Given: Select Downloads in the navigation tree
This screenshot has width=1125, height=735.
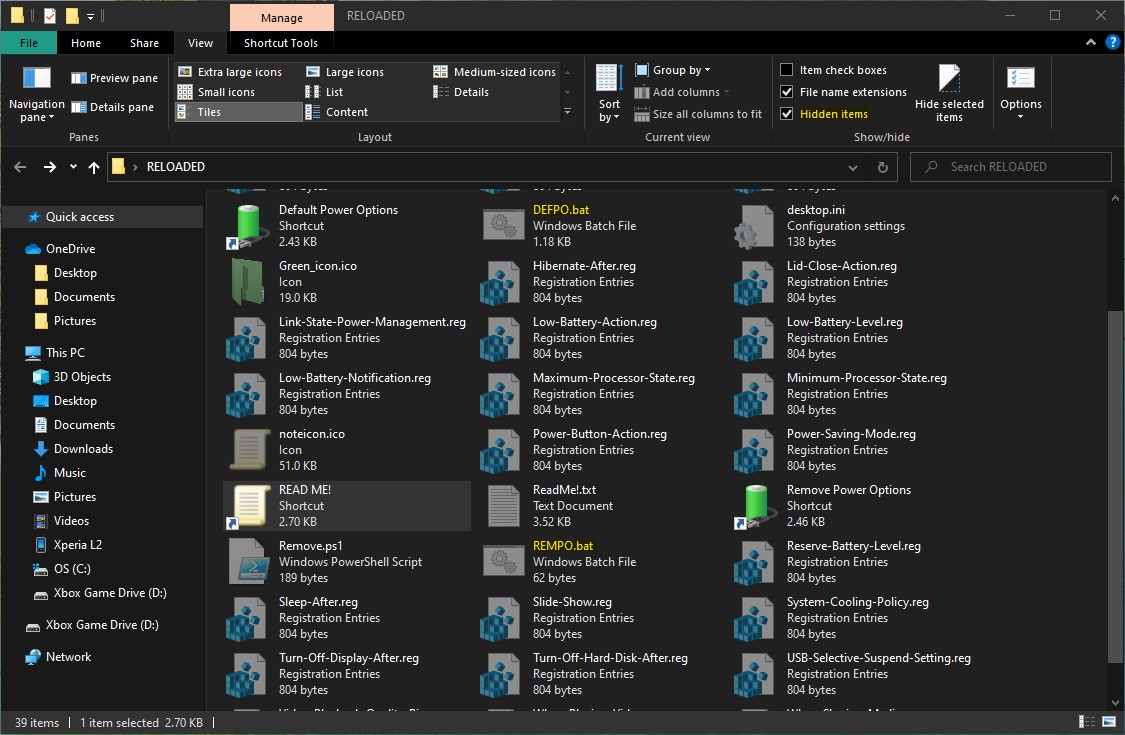Looking at the screenshot, I should coord(83,449).
